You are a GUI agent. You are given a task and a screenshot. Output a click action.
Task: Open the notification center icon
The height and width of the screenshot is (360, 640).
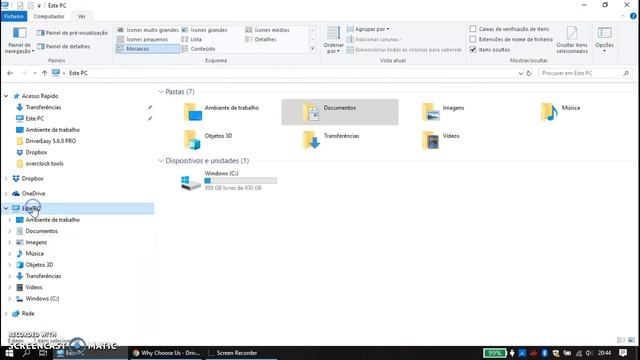tap(623, 353)
